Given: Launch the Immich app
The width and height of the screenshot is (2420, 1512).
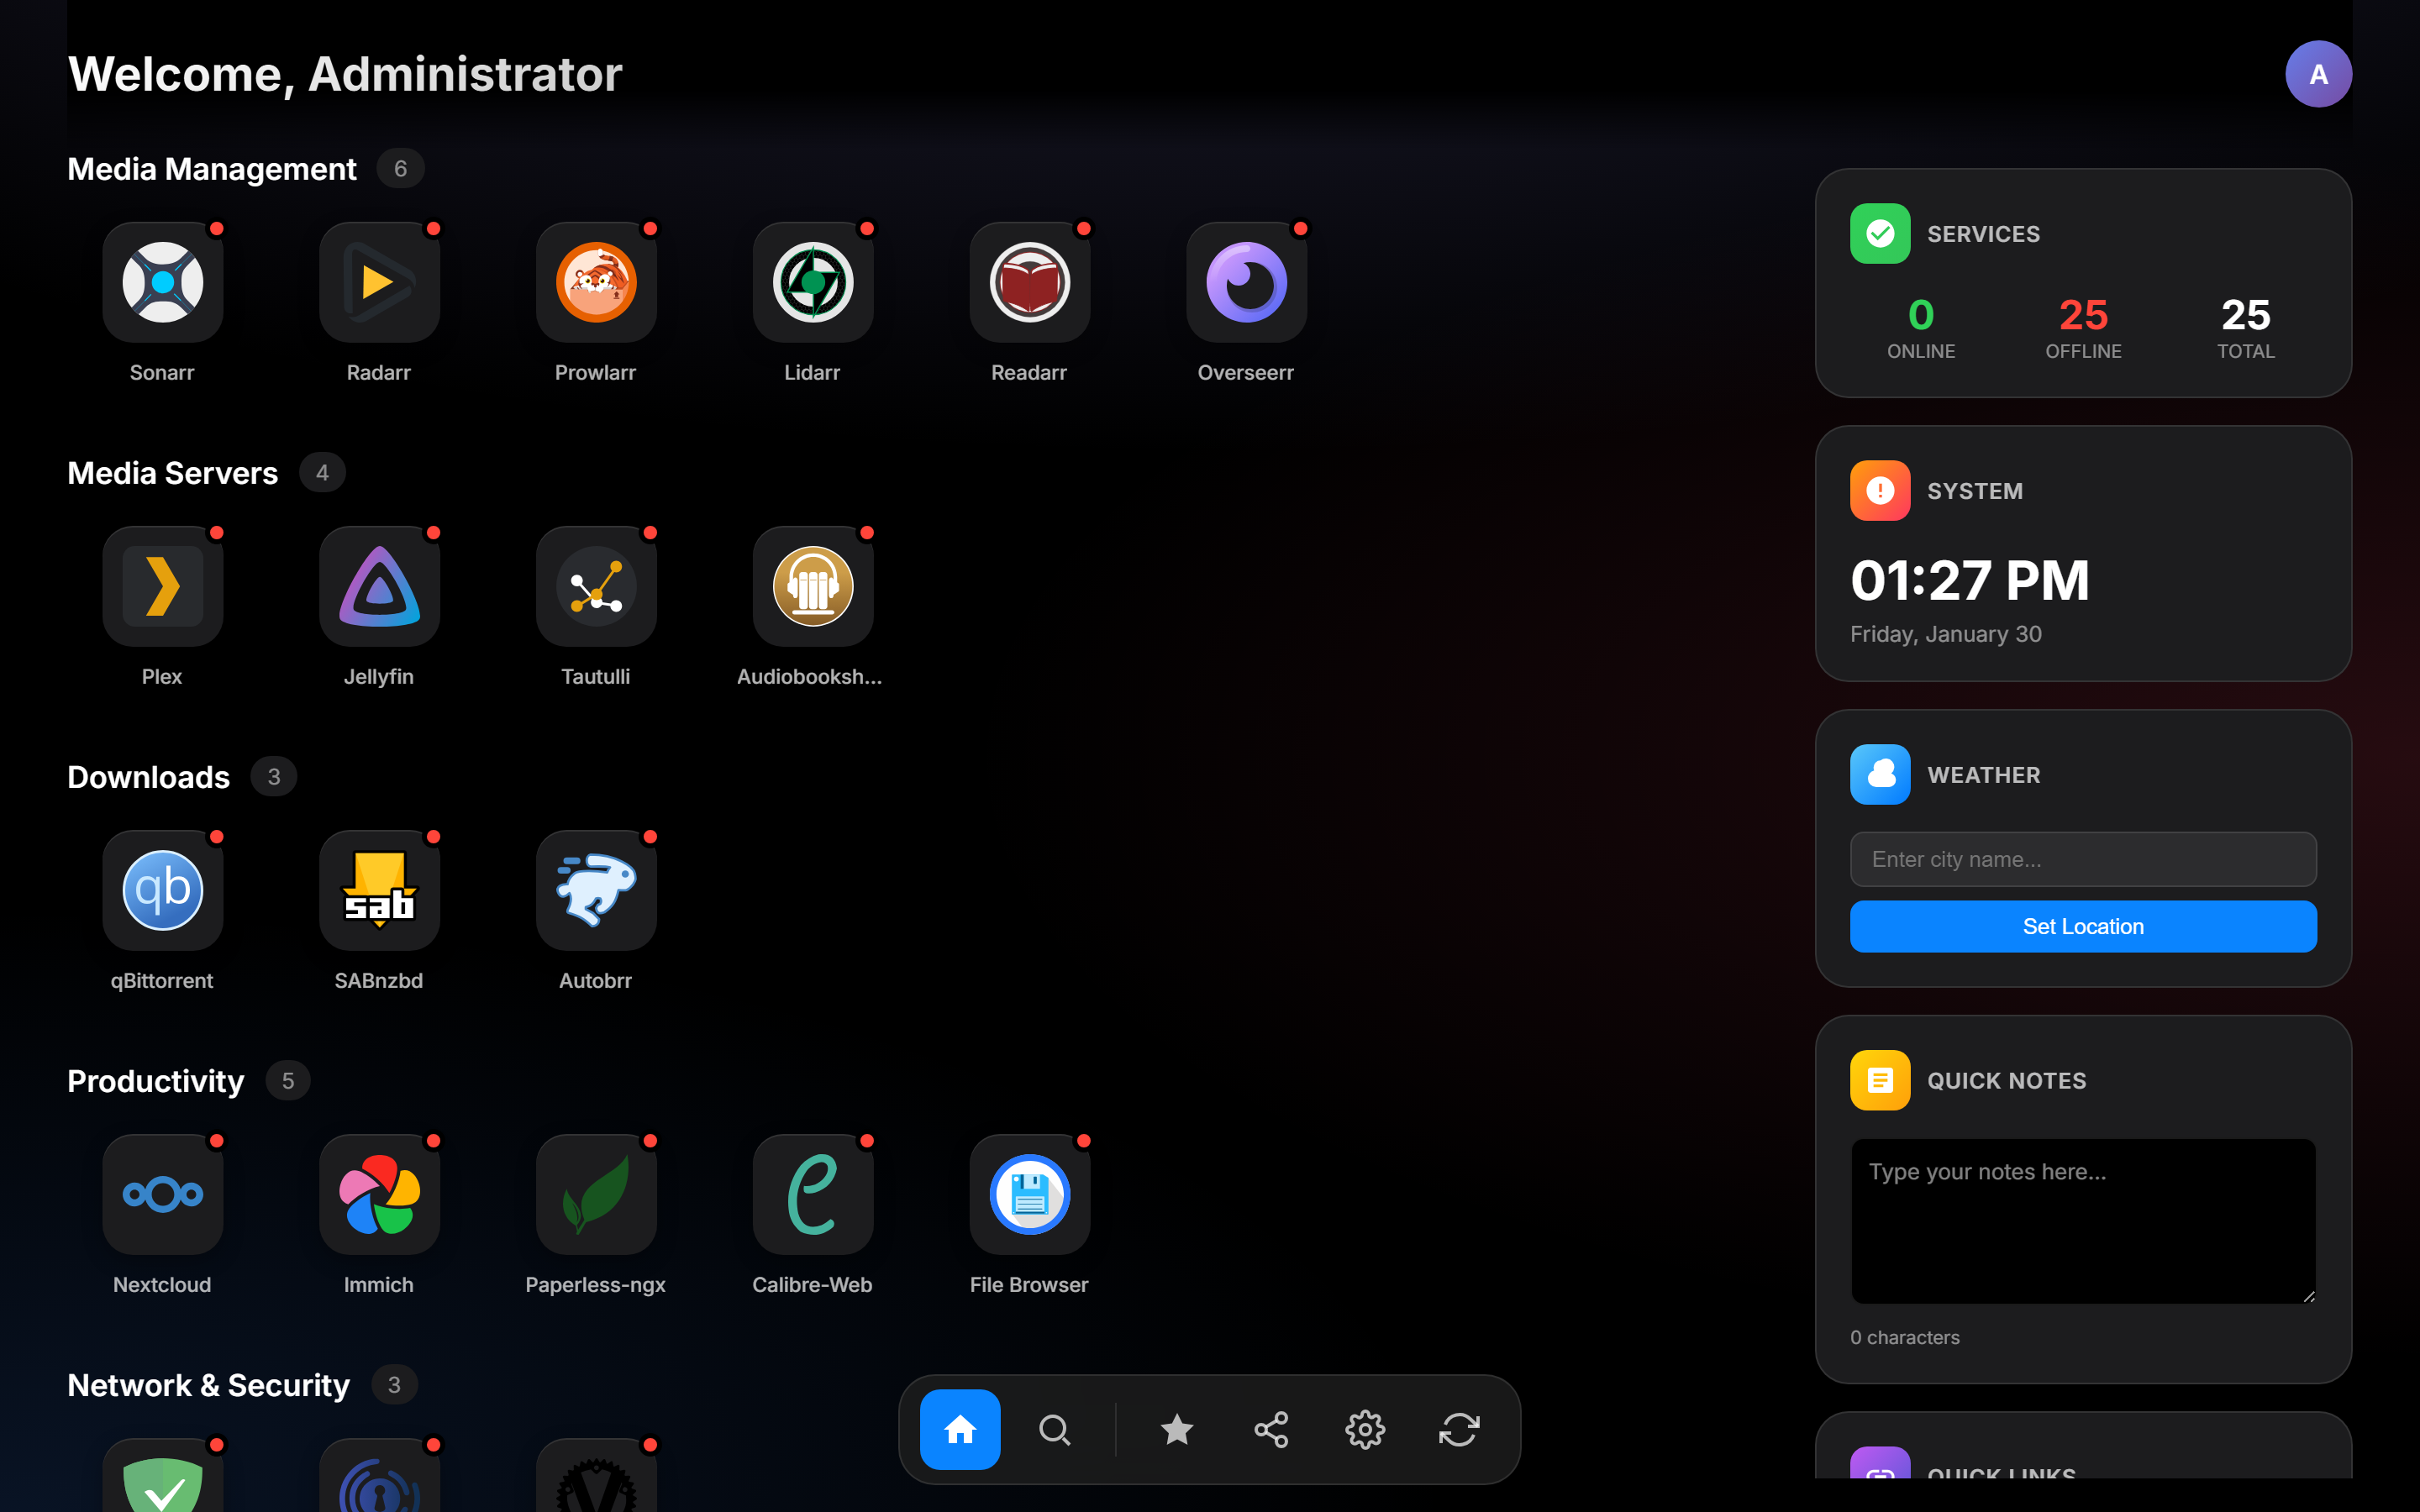Looking at the screenshot, I should (x=379, y=1194).
